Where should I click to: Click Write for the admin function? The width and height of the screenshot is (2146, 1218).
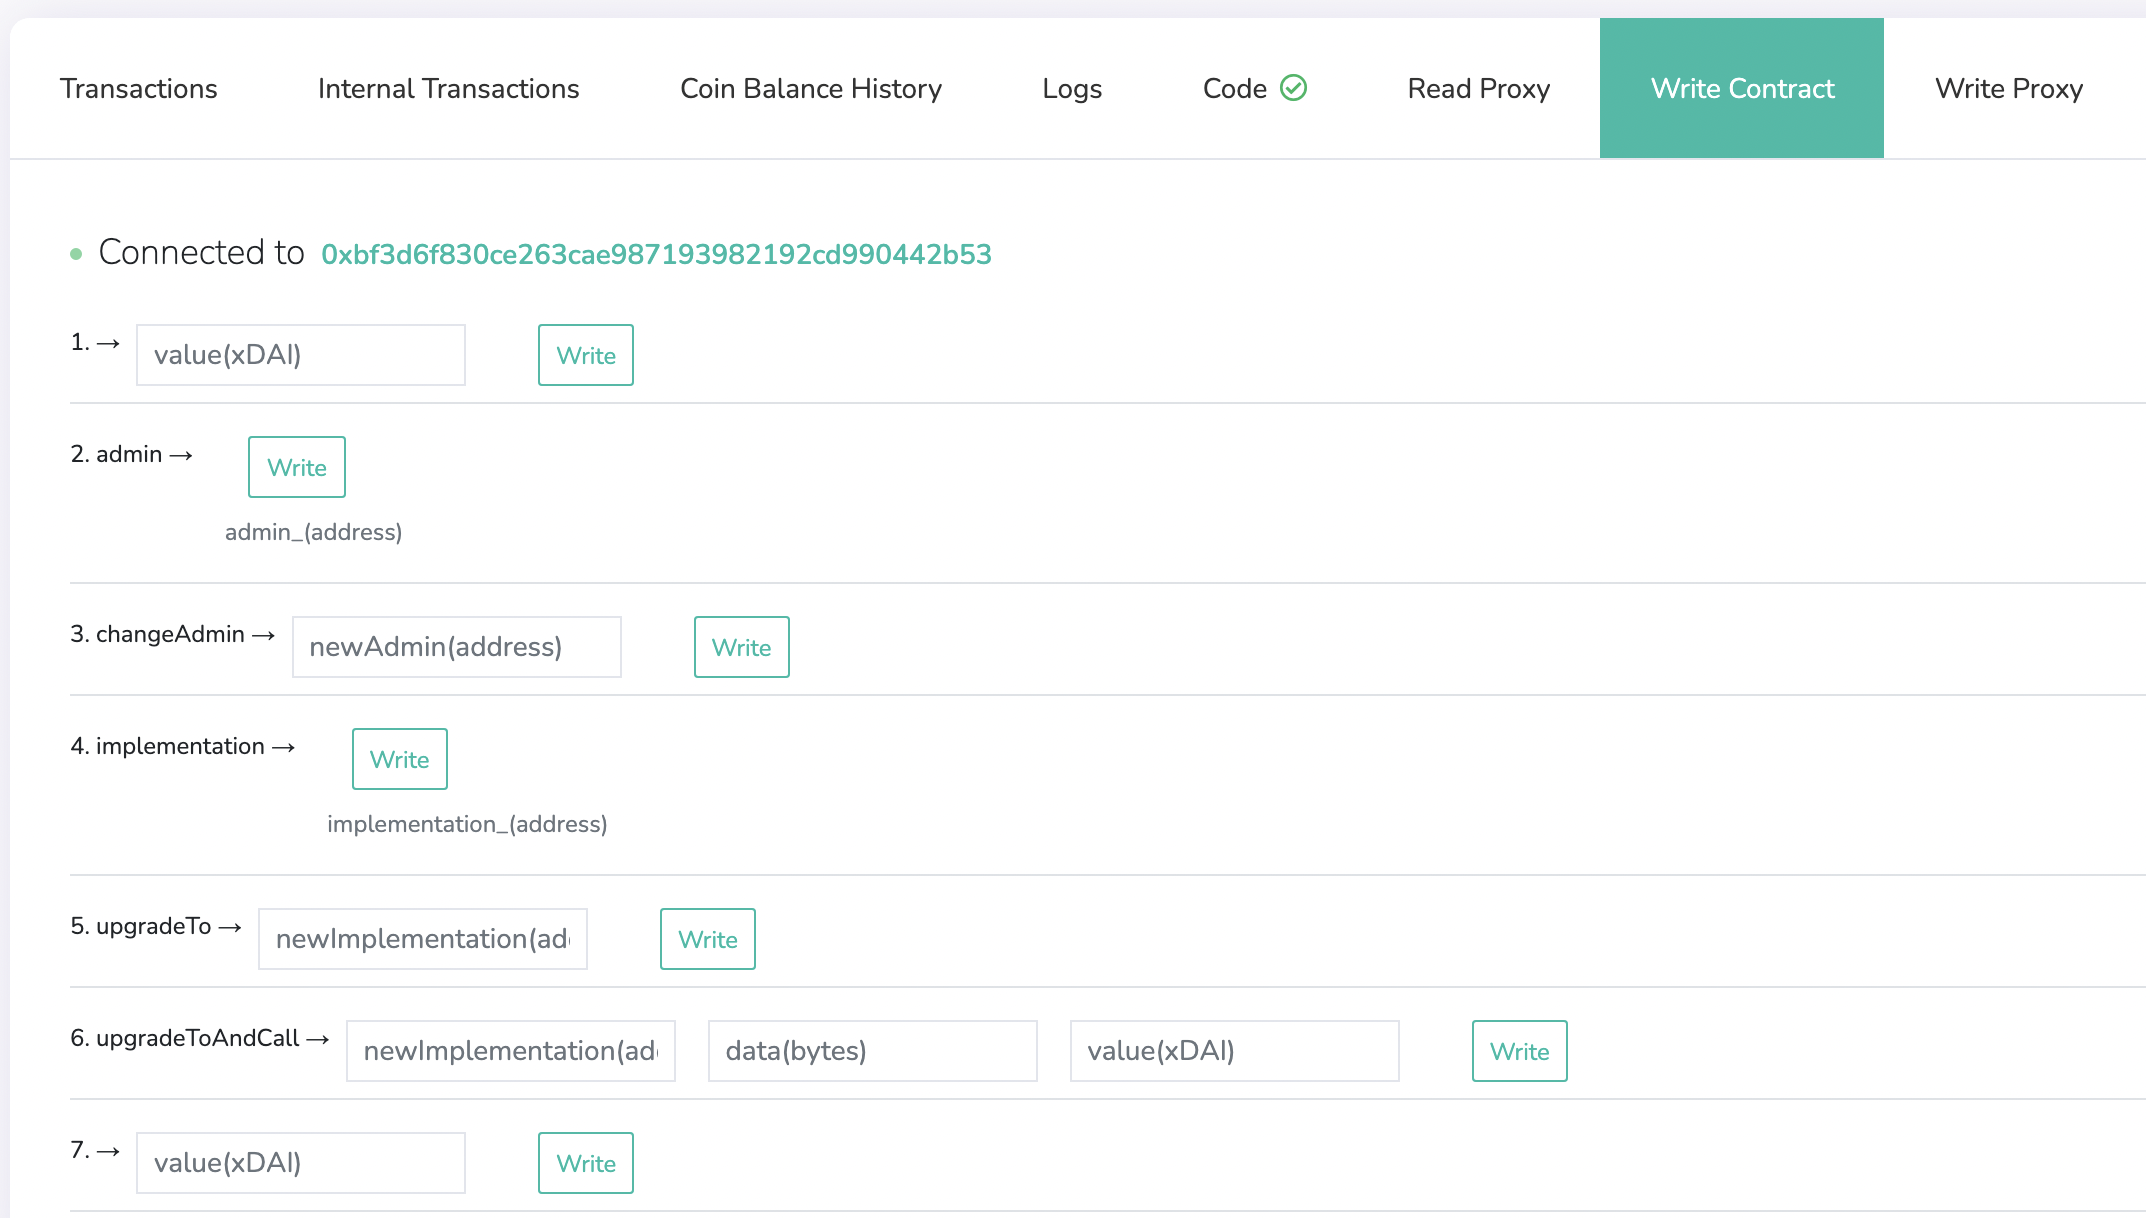point(296,467)
